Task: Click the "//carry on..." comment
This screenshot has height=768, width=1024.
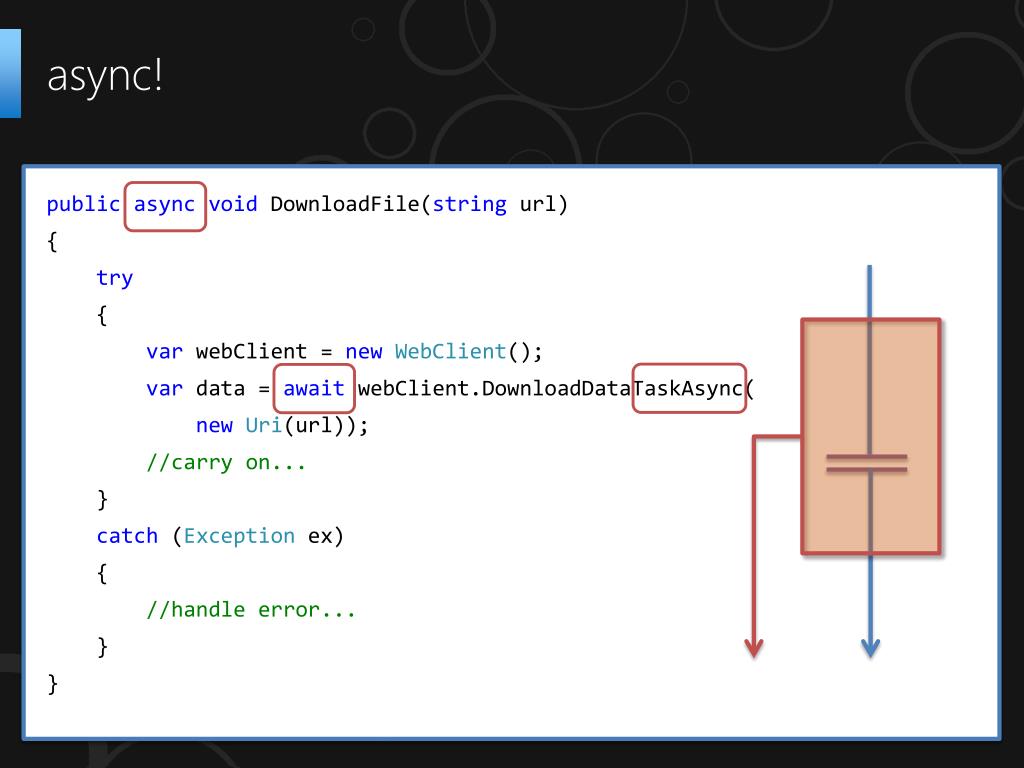Action: click(x=226, y=462)
